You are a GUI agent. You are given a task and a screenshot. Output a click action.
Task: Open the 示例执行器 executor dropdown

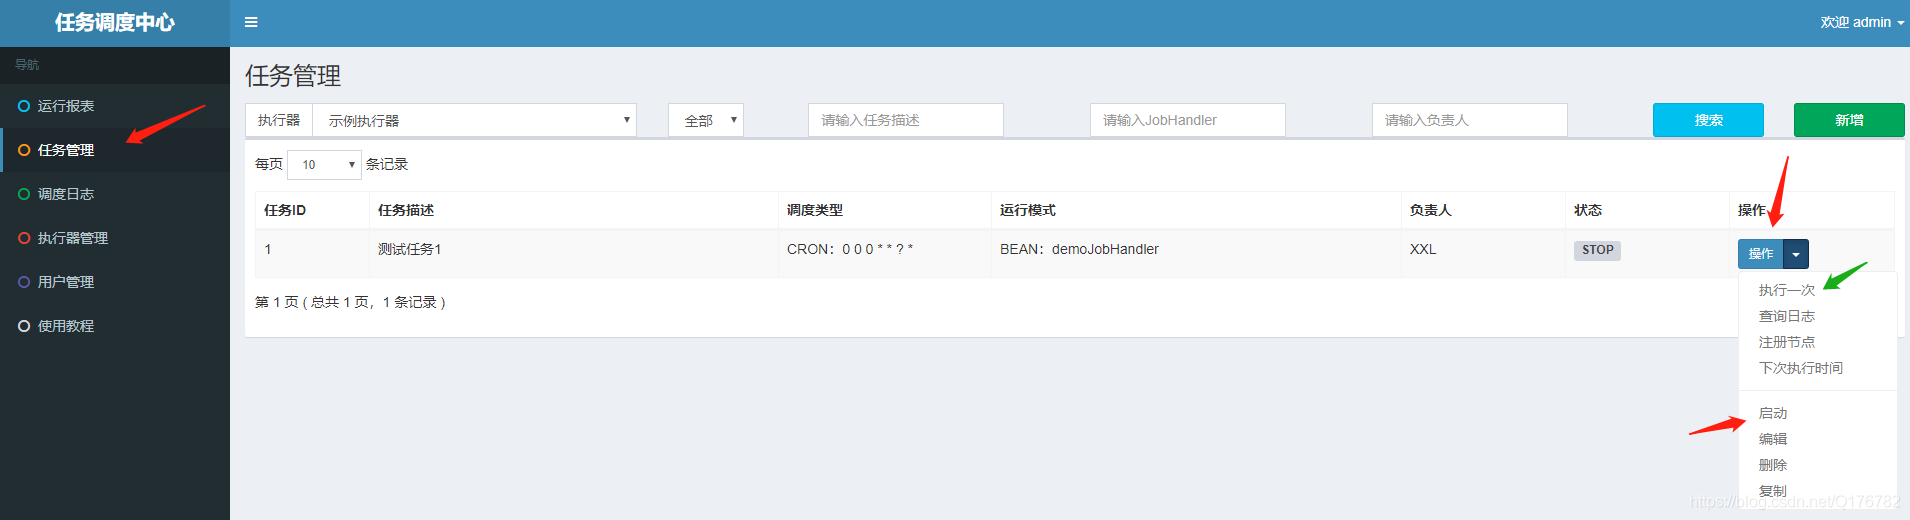[475, 120]
